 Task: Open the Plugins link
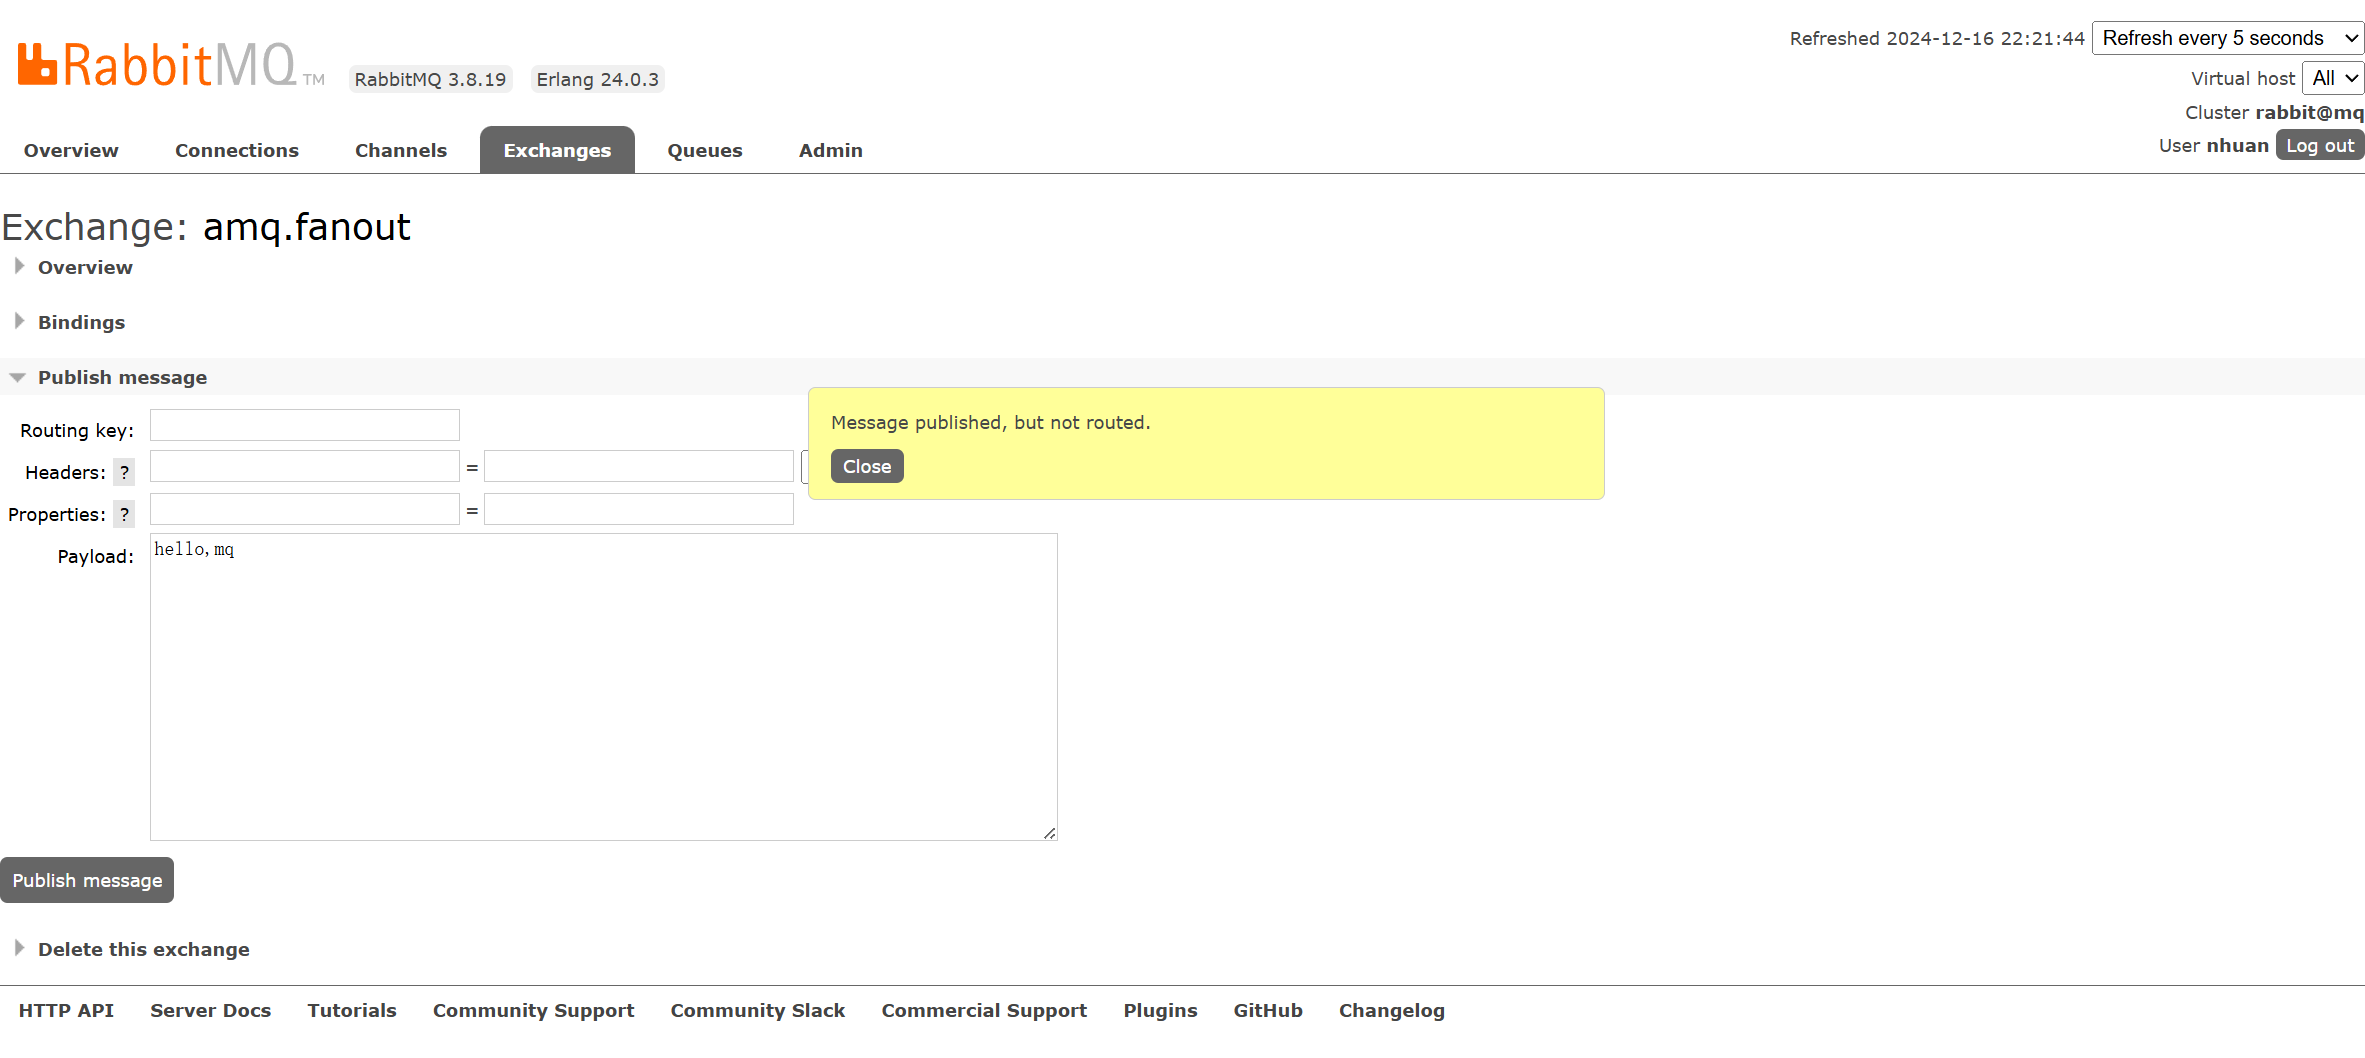tap(1160, 1010)
